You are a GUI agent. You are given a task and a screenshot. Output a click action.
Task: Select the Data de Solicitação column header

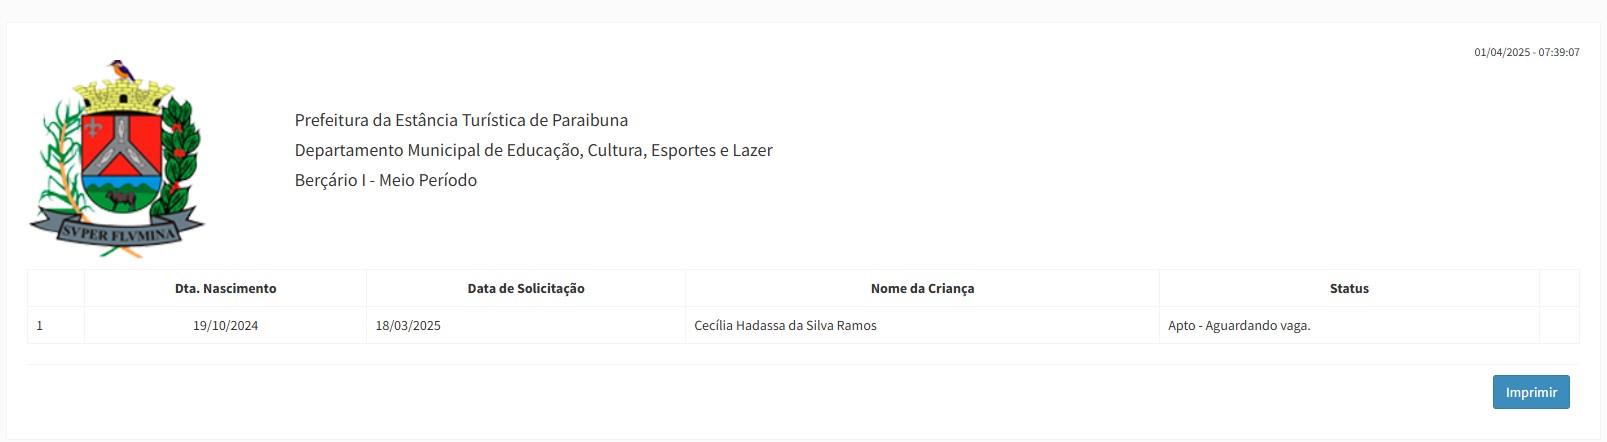pyautogui.click(x=526, y=288)
